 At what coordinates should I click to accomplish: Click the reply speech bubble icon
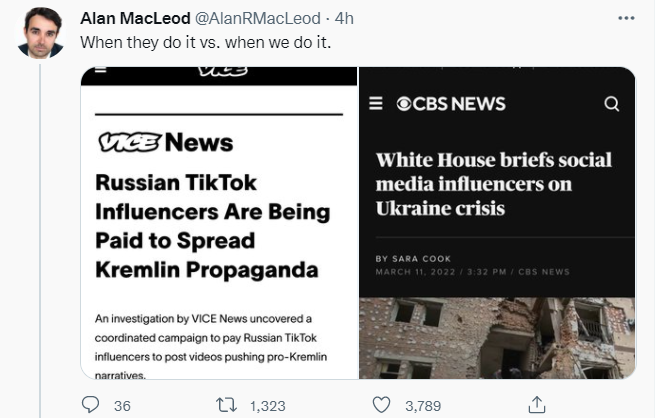point(92,405)
